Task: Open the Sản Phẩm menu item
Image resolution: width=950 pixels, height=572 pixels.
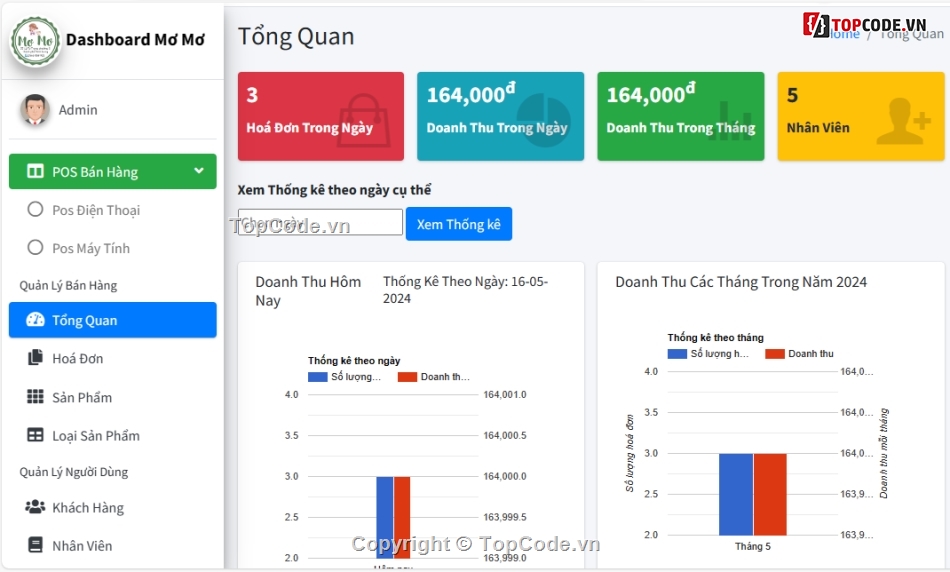Action: pyautogui.click(x=82, y=397)
